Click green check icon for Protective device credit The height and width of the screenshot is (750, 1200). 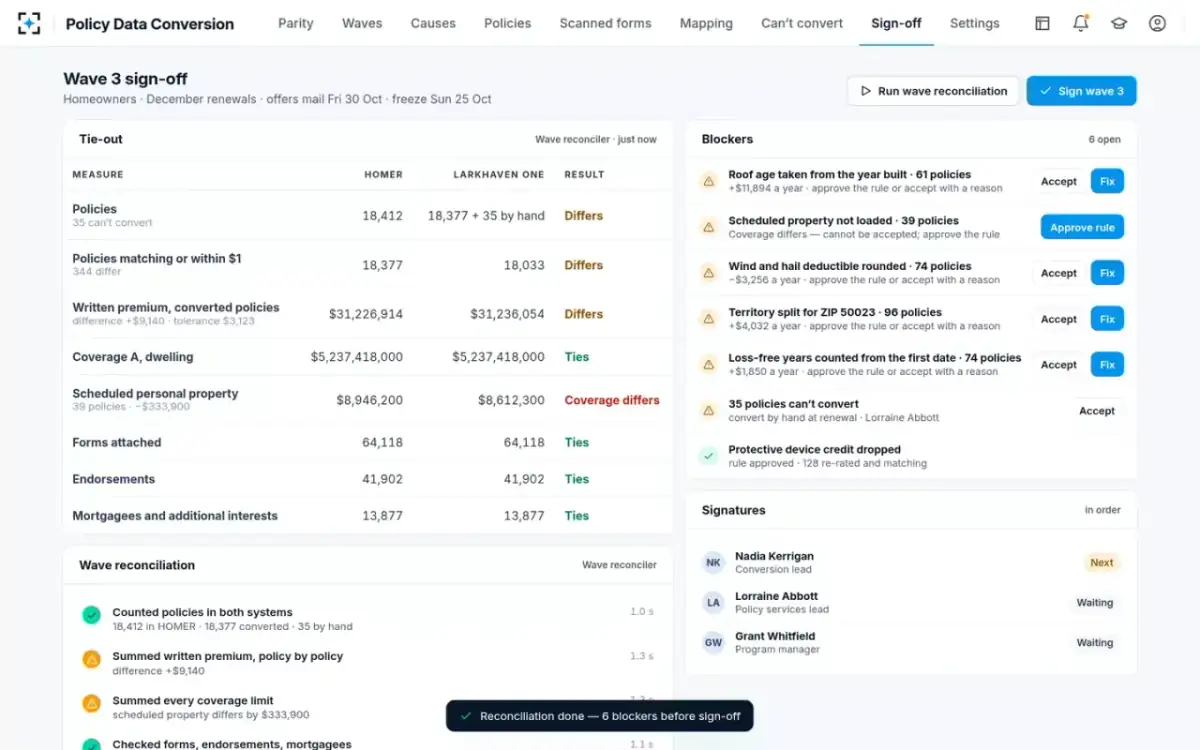708,456
